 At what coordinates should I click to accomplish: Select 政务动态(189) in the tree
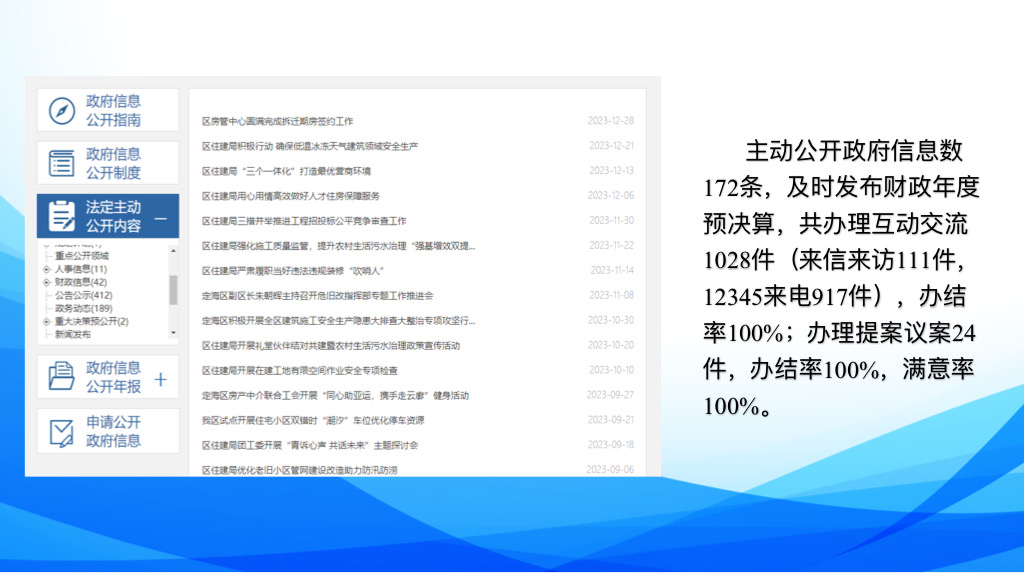83,308
